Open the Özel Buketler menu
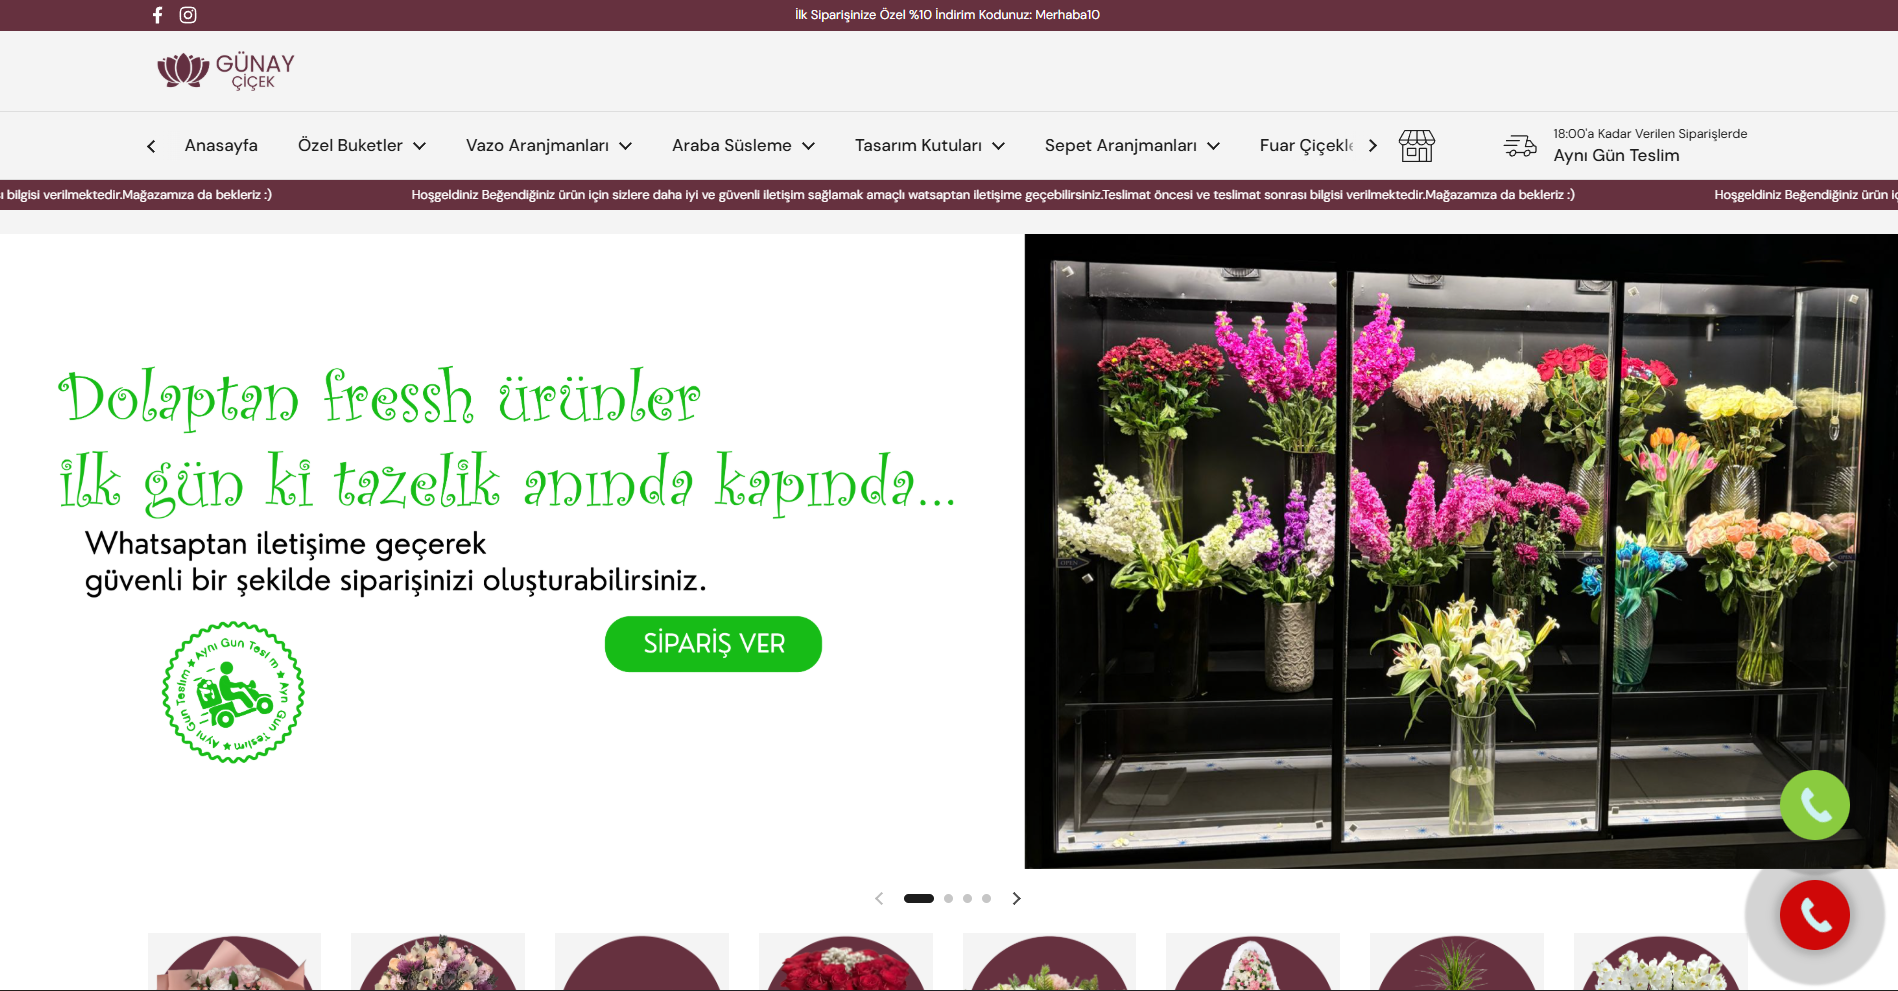Screen dimensions: 1898x991 coord(350,146)
